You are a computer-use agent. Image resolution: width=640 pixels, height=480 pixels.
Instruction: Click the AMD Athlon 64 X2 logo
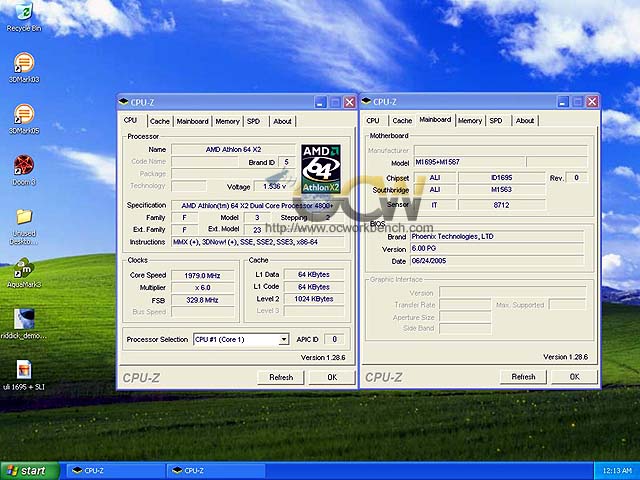coord(321,169)
